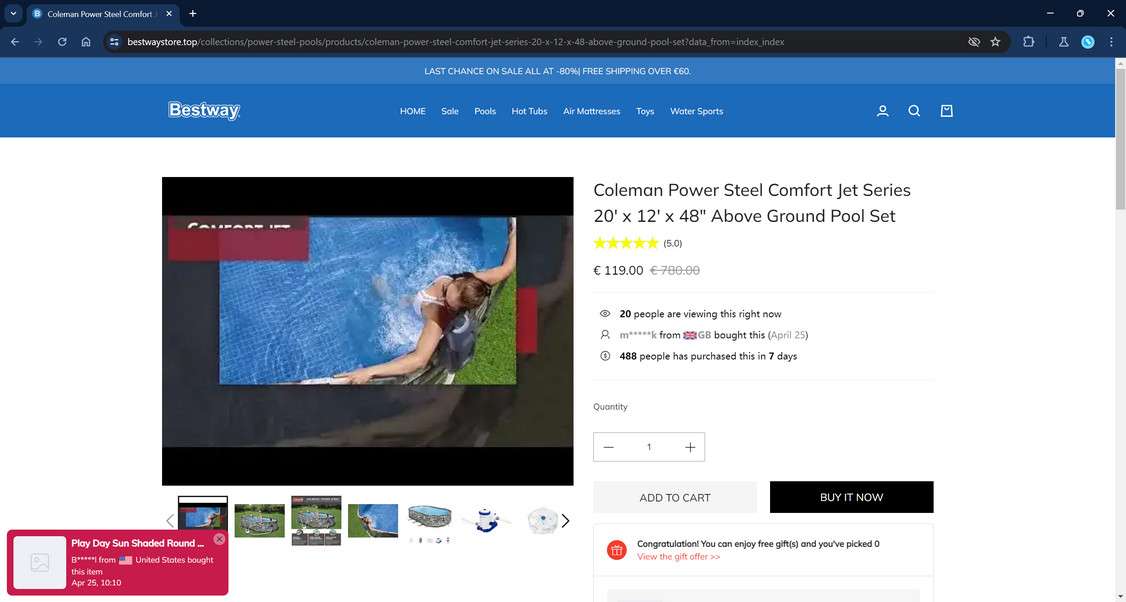
Task: Open the Chrome labs flask icon
Action: point(1064,42)
